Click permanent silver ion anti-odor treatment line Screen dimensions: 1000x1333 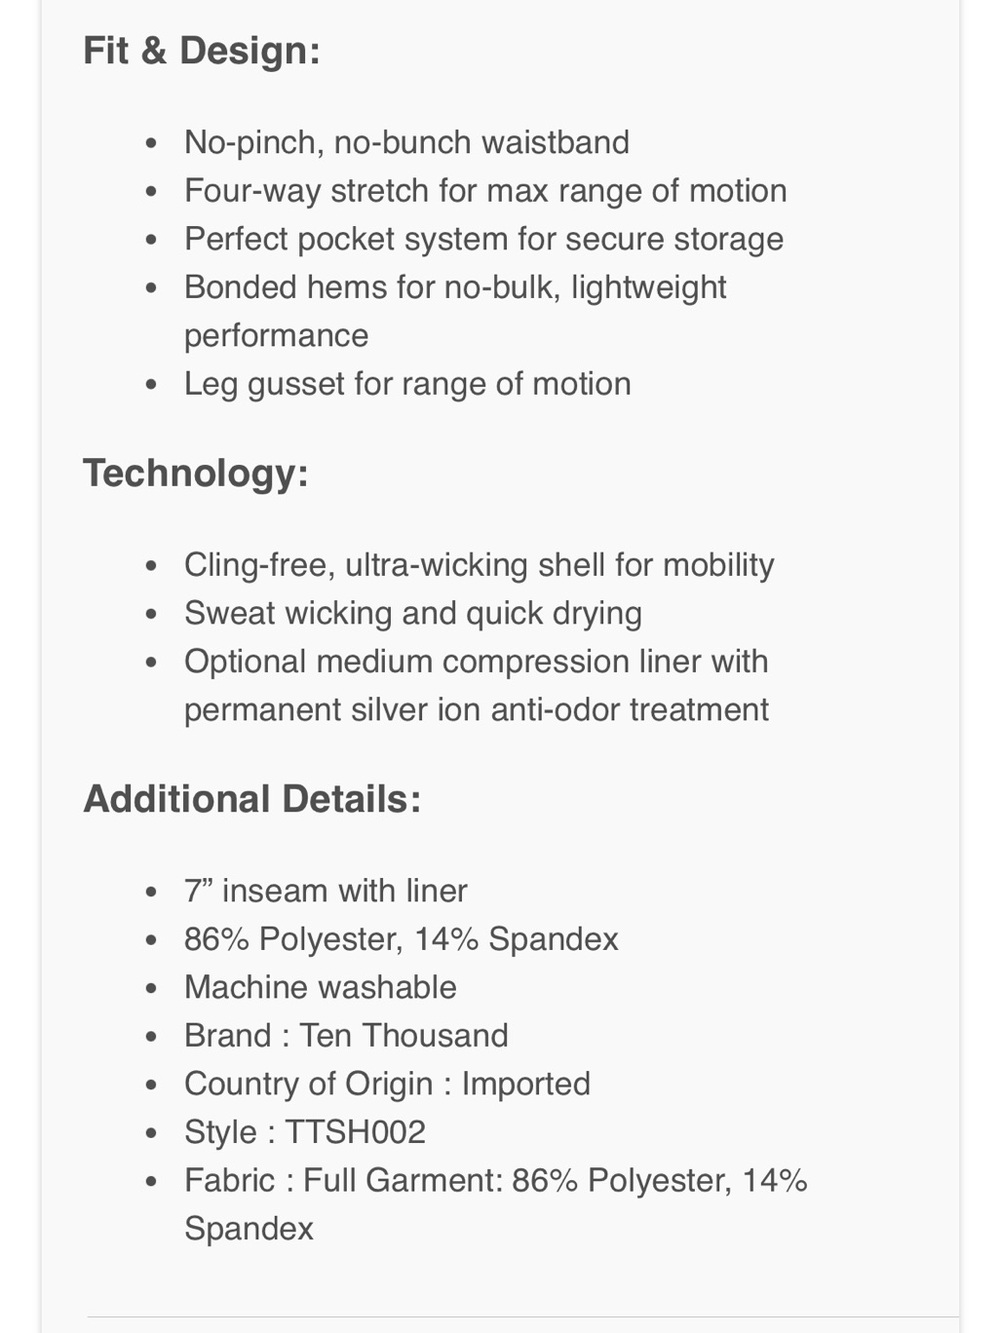coord(476,710)
